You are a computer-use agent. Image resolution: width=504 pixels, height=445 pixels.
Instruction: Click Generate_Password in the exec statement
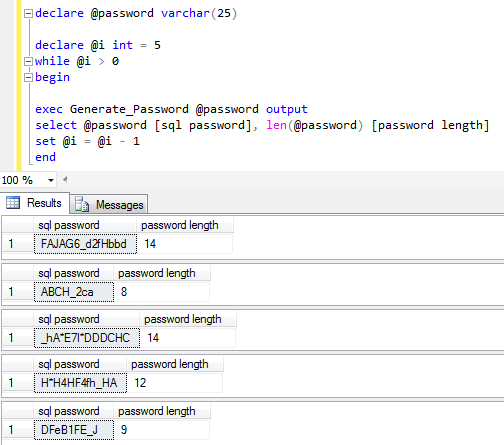point(129,109)
